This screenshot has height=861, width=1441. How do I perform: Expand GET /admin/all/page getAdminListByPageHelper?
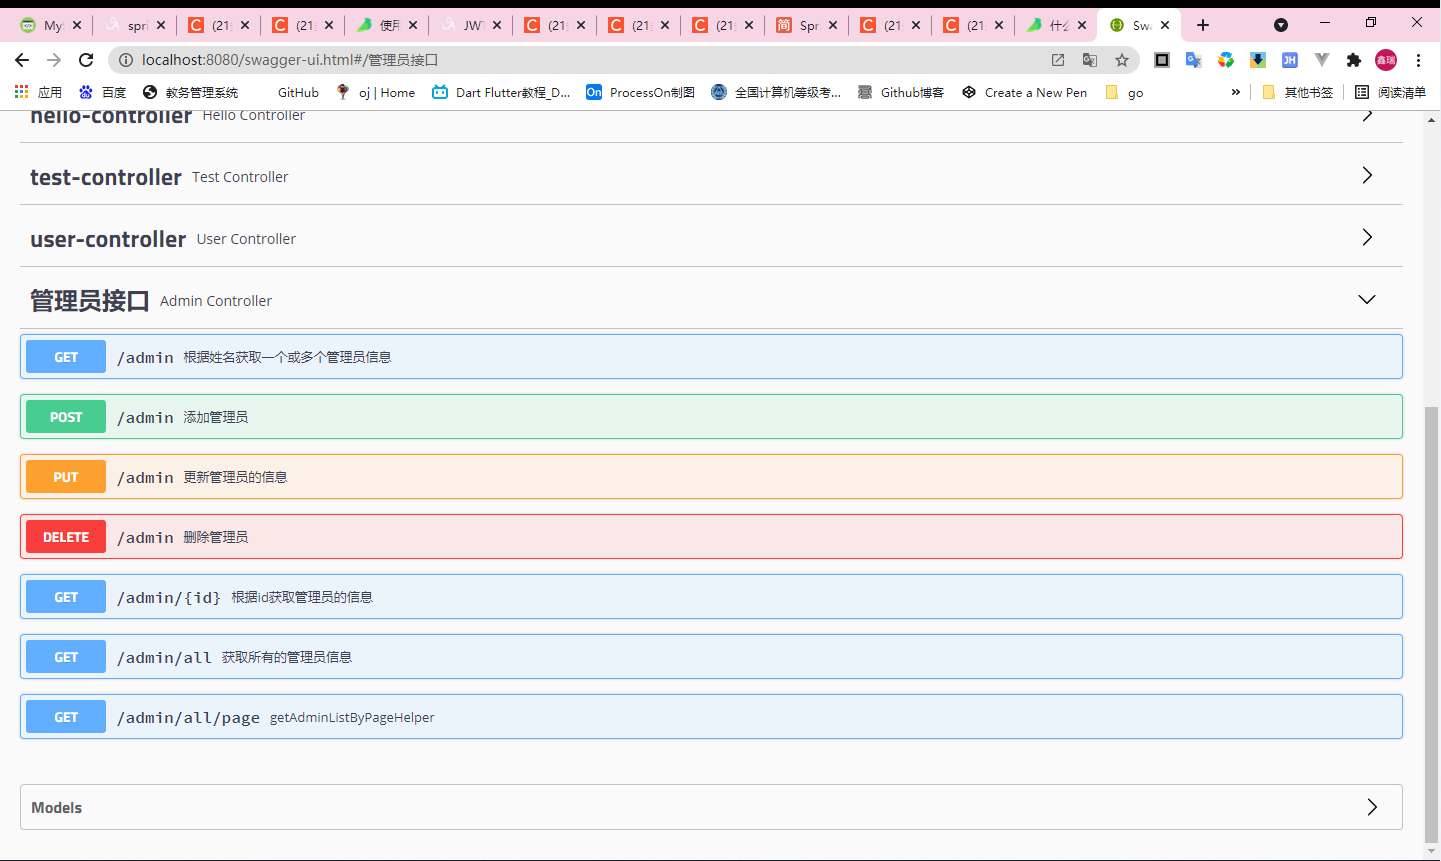711,717
